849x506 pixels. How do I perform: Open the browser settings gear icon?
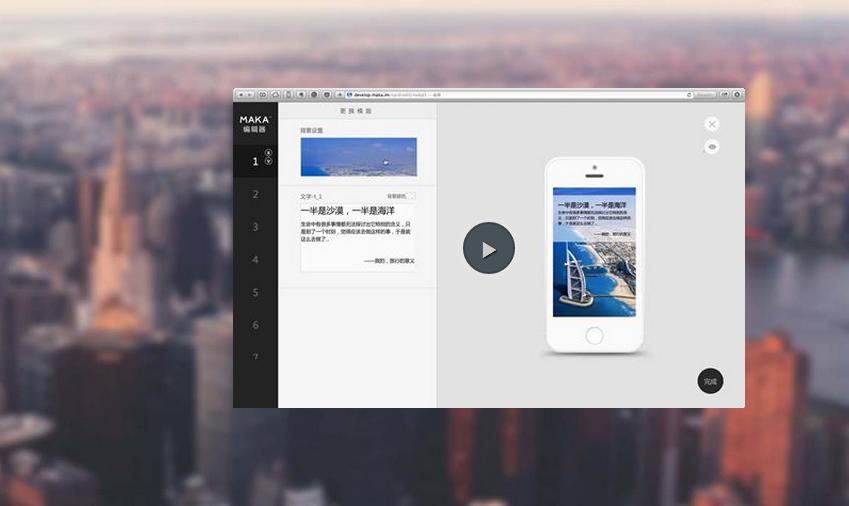click(x=737, y=95)
